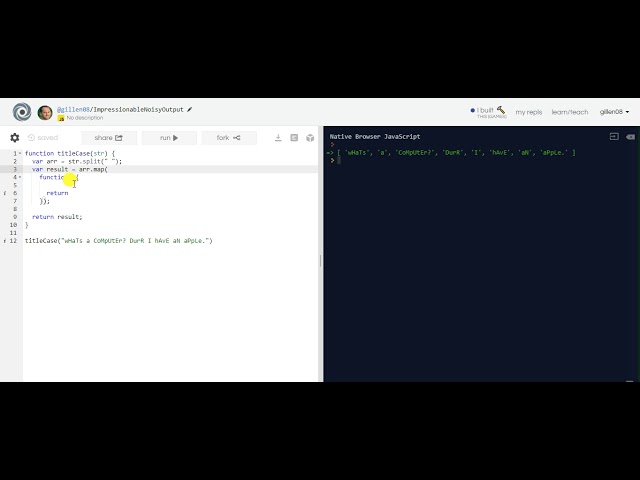Click the I built this game link
640x480 pixels.
point(489,112)
